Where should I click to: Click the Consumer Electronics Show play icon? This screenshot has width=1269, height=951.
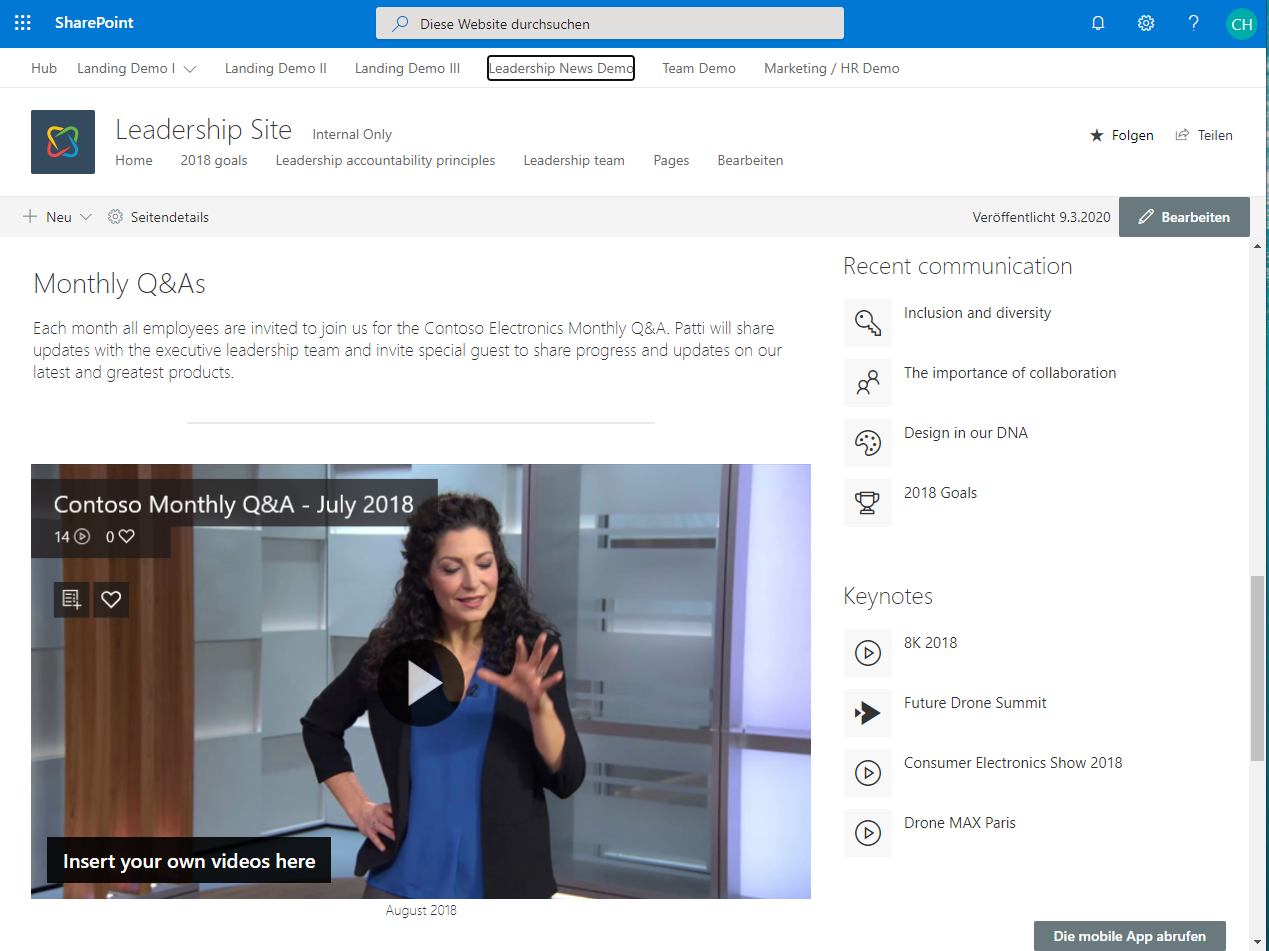868,773
